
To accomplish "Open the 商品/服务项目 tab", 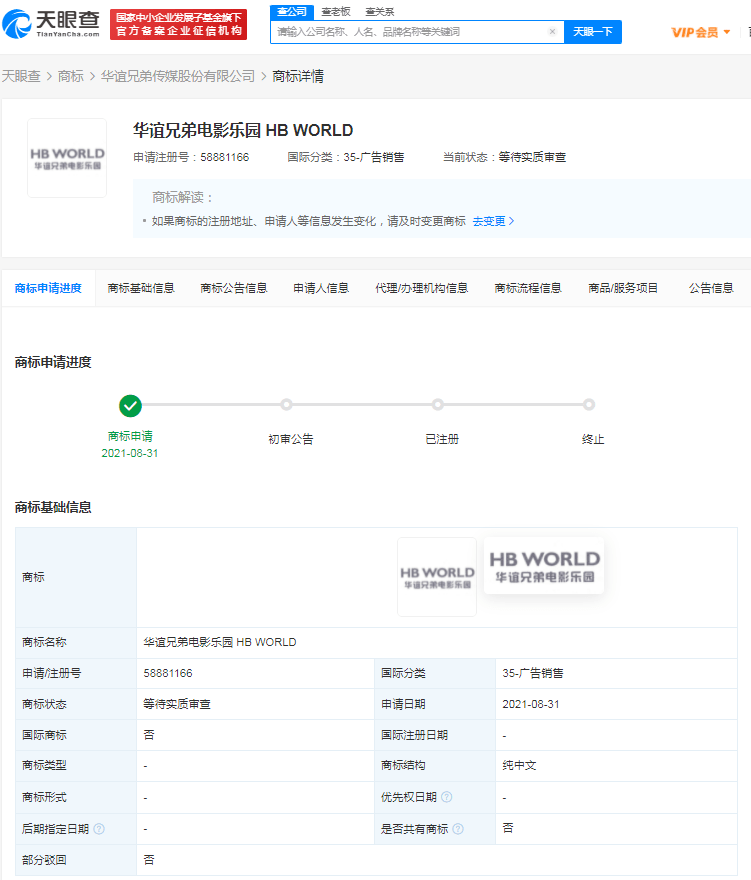I will point(622,288).
